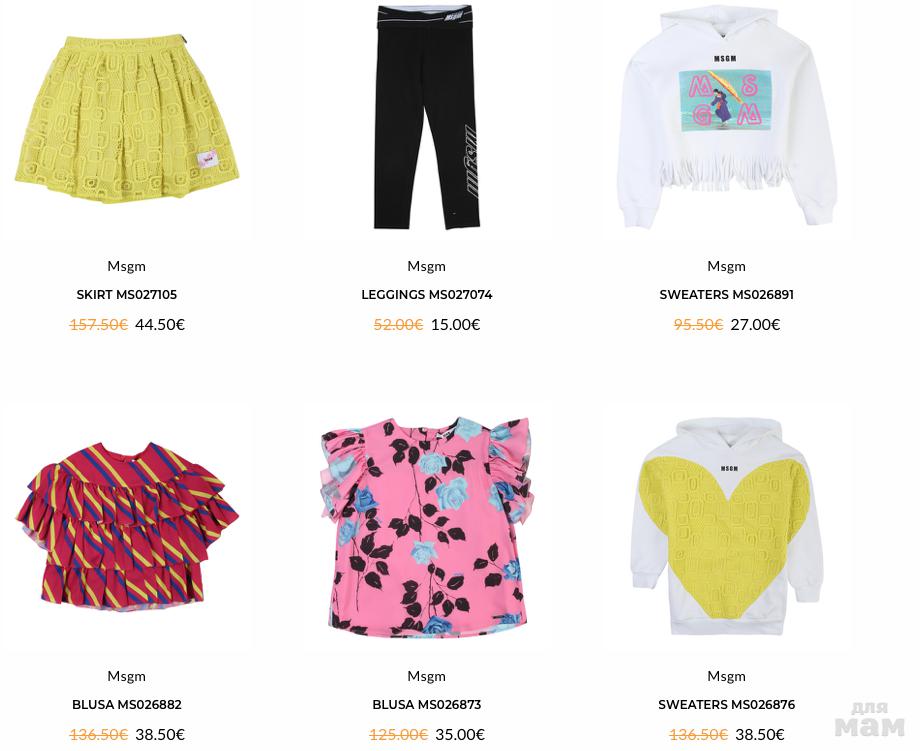Image resolution: width=920 pixels, height=751 pixels.
Task: Click the BLUSA MS026882 product title
Action: (127, 704)
